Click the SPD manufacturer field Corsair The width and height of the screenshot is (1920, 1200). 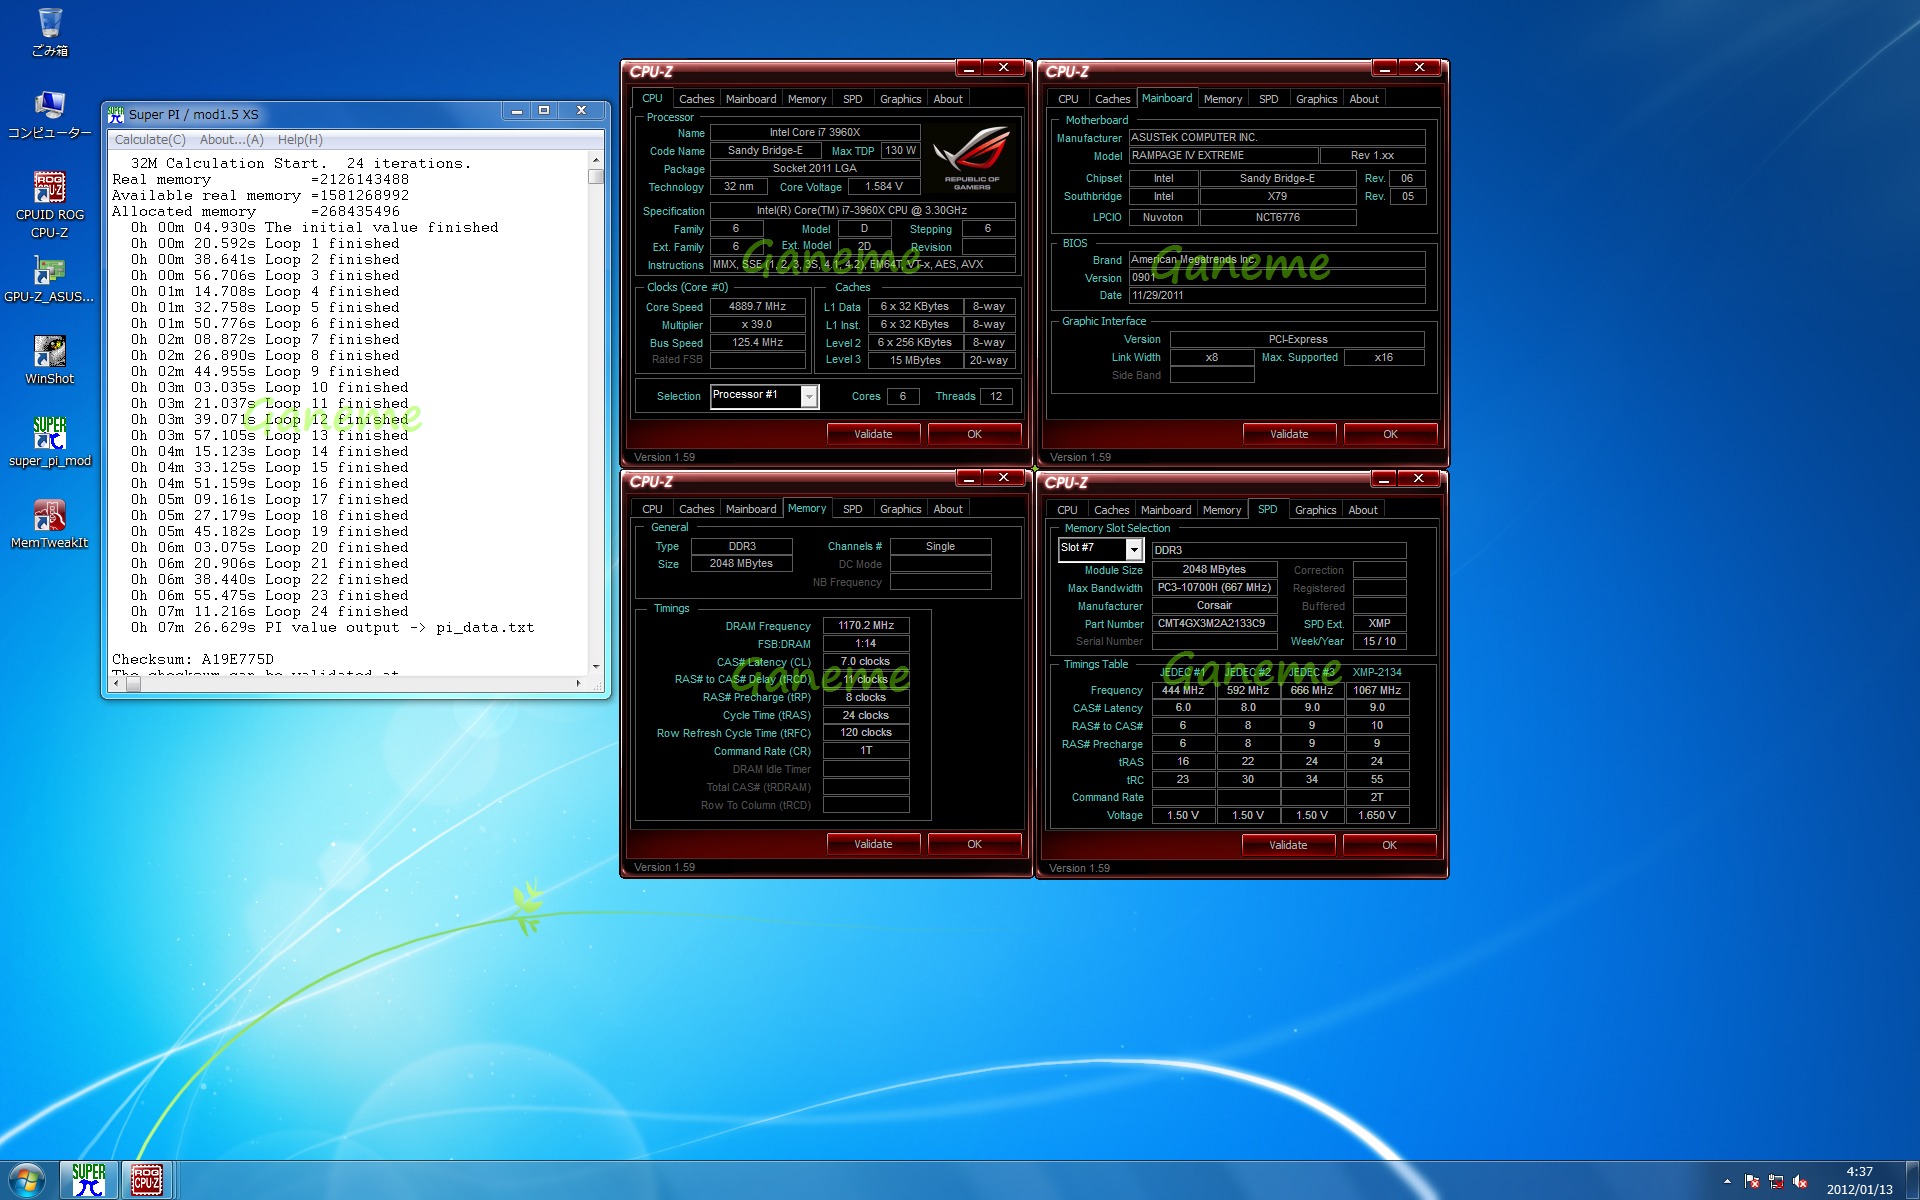point(1214,606)
